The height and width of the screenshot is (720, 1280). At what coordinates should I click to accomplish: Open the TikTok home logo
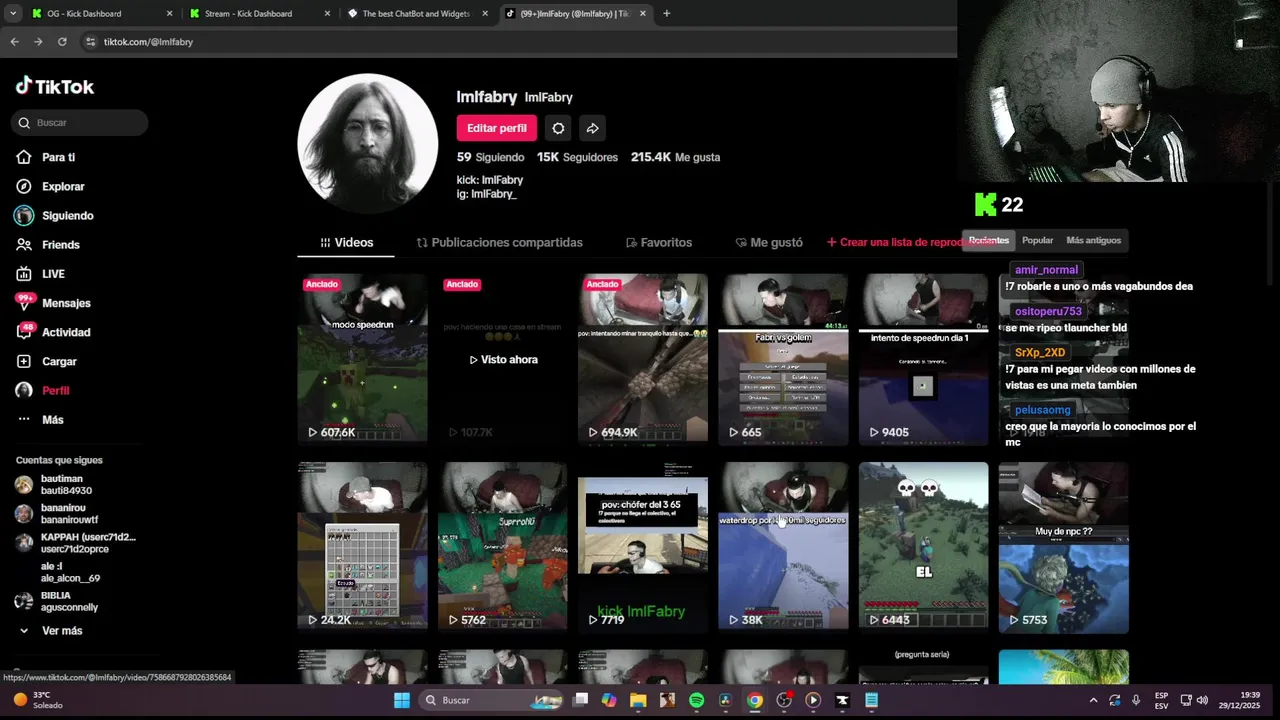click(55, 87)
